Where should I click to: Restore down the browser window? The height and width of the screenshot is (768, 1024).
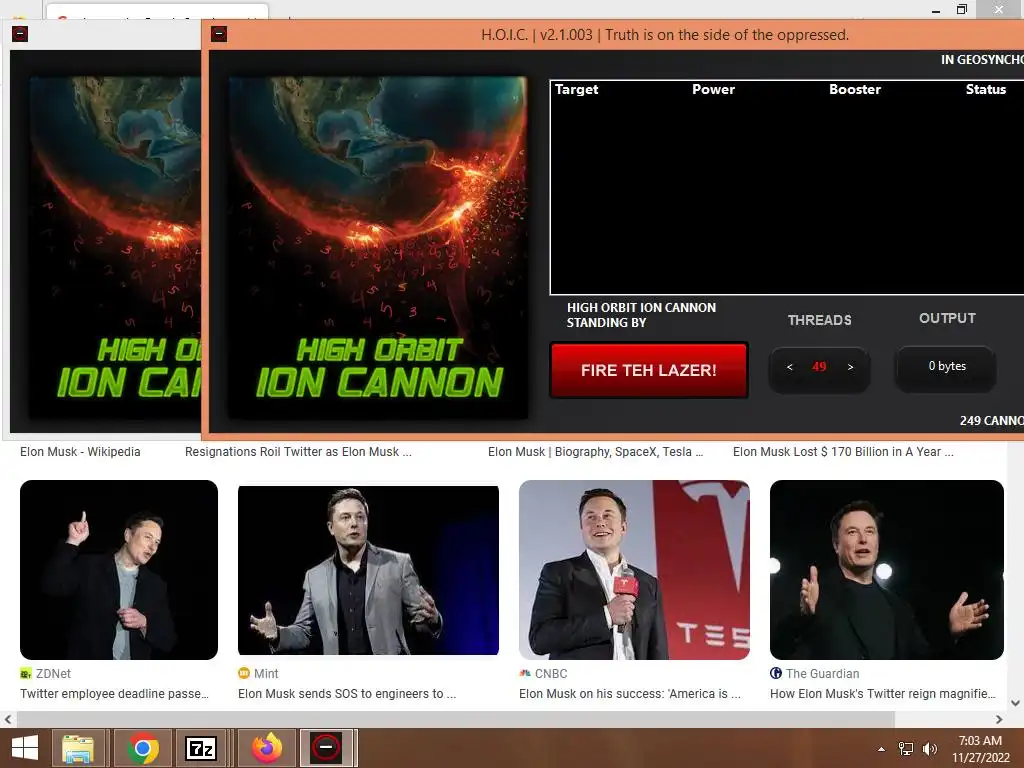pyautogui.click(x=962, y=9)
